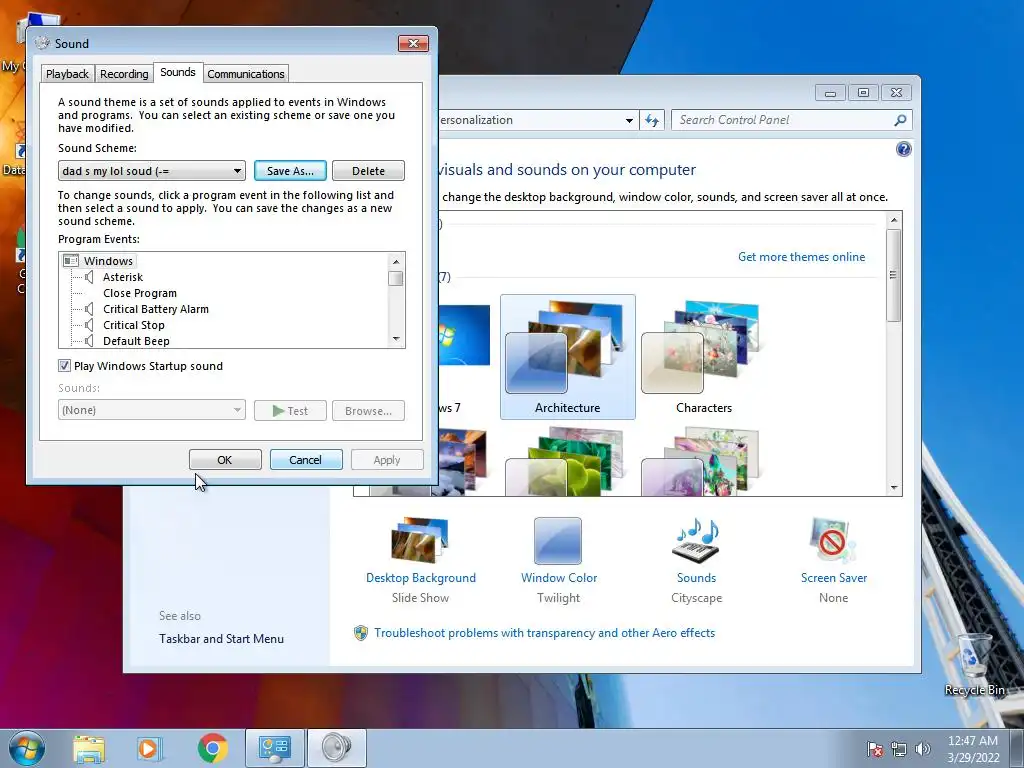
Task: Click the themes list scroll up arrow
Action: (894, 220)
